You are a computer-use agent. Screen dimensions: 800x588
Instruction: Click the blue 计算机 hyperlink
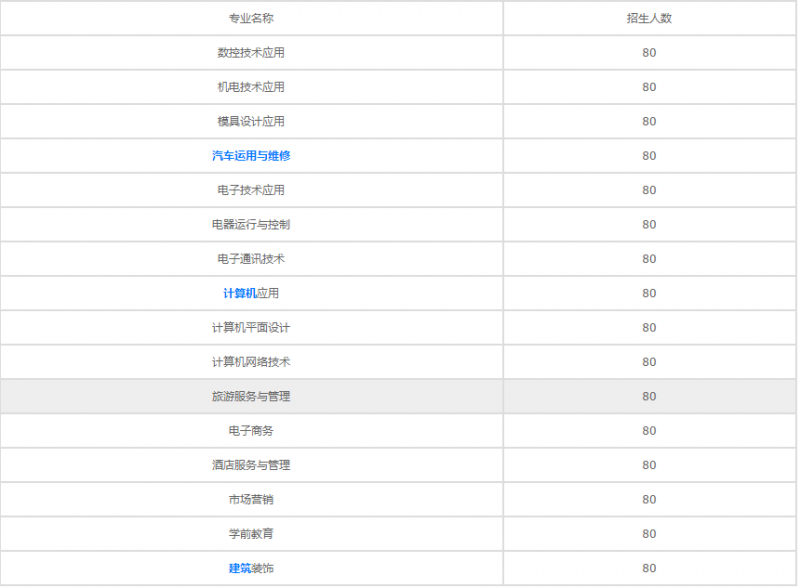point(240,293)
